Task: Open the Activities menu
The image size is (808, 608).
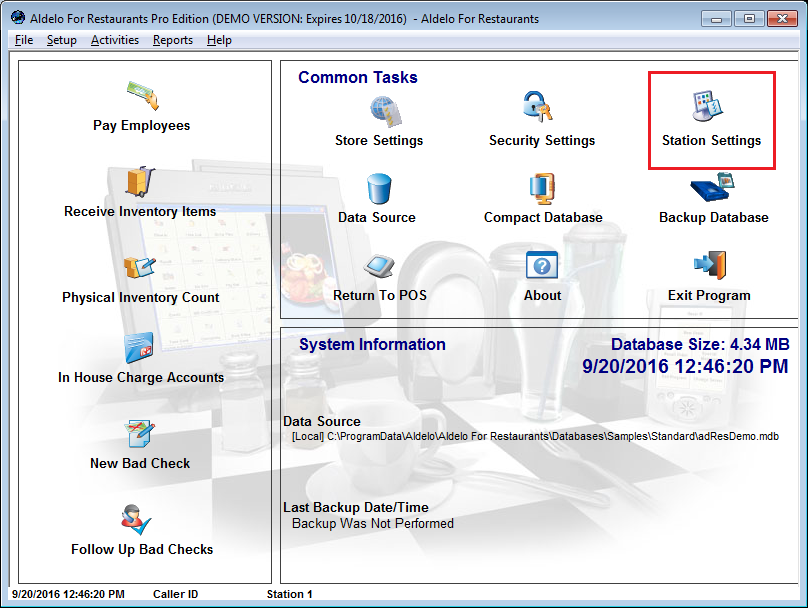Action: click(x=115, y=40)
